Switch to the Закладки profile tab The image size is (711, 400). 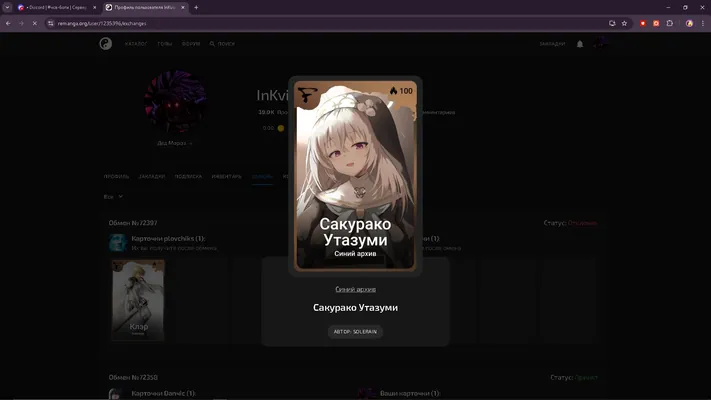(x=152, y=176)
